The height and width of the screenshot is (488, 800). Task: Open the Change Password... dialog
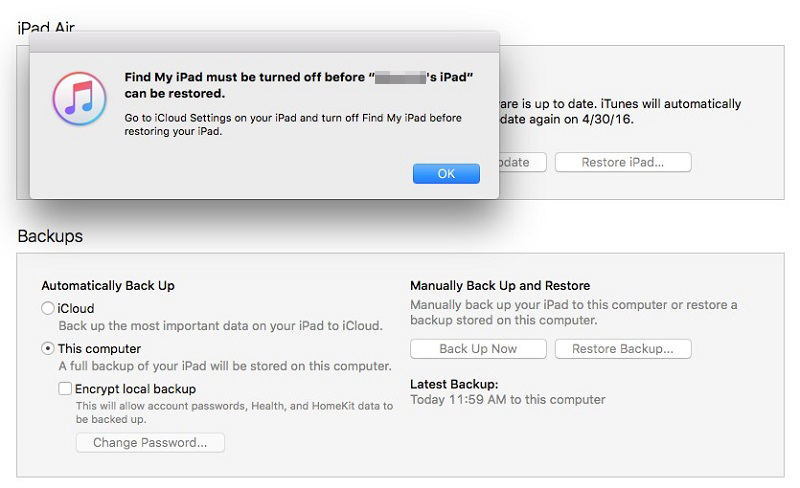[150, 443]
